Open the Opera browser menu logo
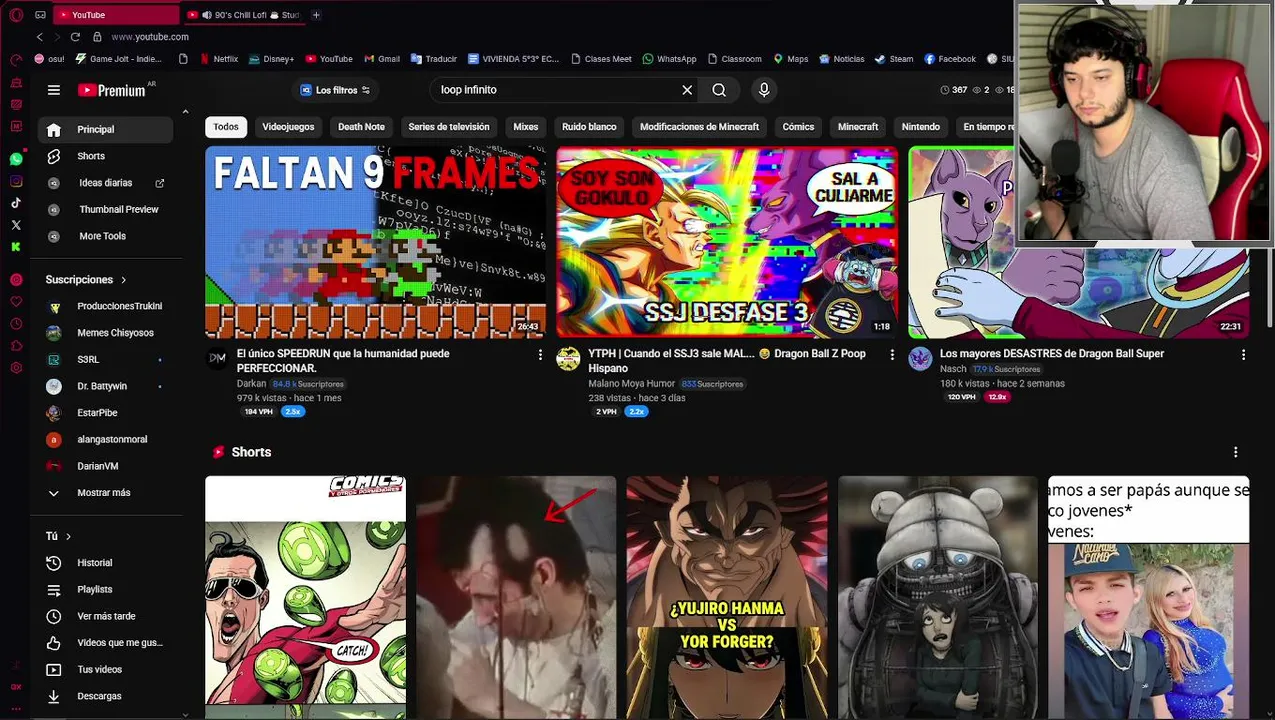 16,15
